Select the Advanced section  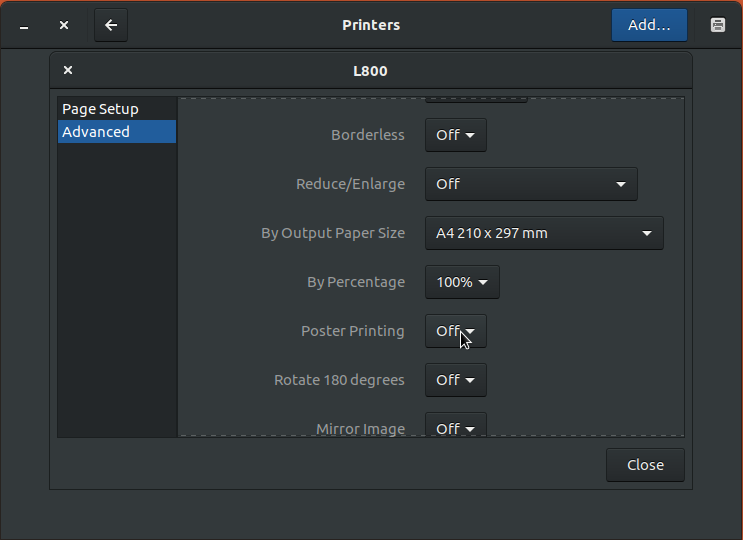point(117,132)
